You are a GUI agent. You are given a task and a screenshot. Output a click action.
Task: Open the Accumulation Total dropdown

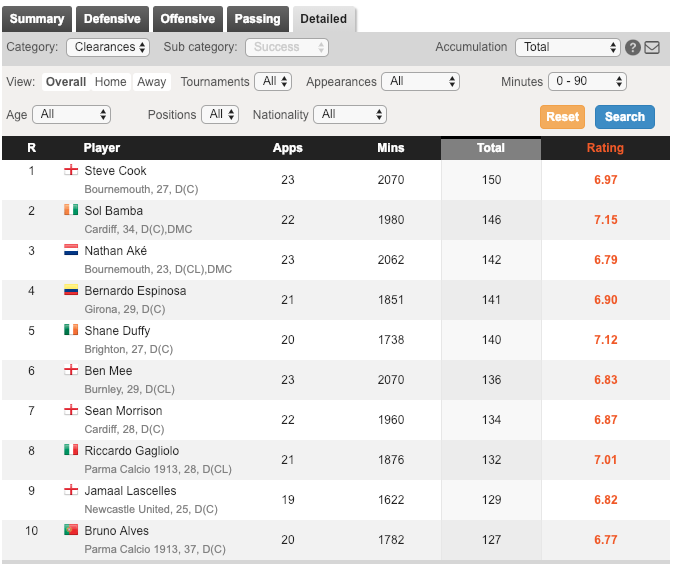(568, 47)
